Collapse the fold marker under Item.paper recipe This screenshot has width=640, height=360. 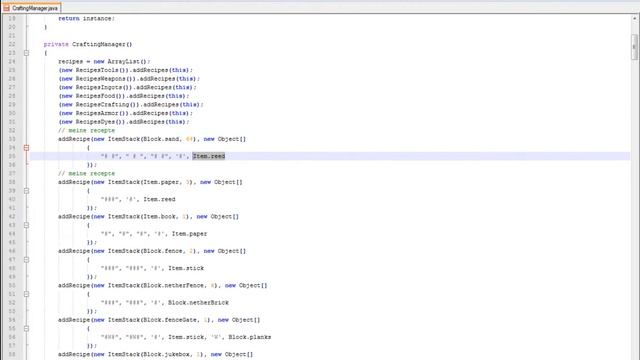[x=26, y=191]
